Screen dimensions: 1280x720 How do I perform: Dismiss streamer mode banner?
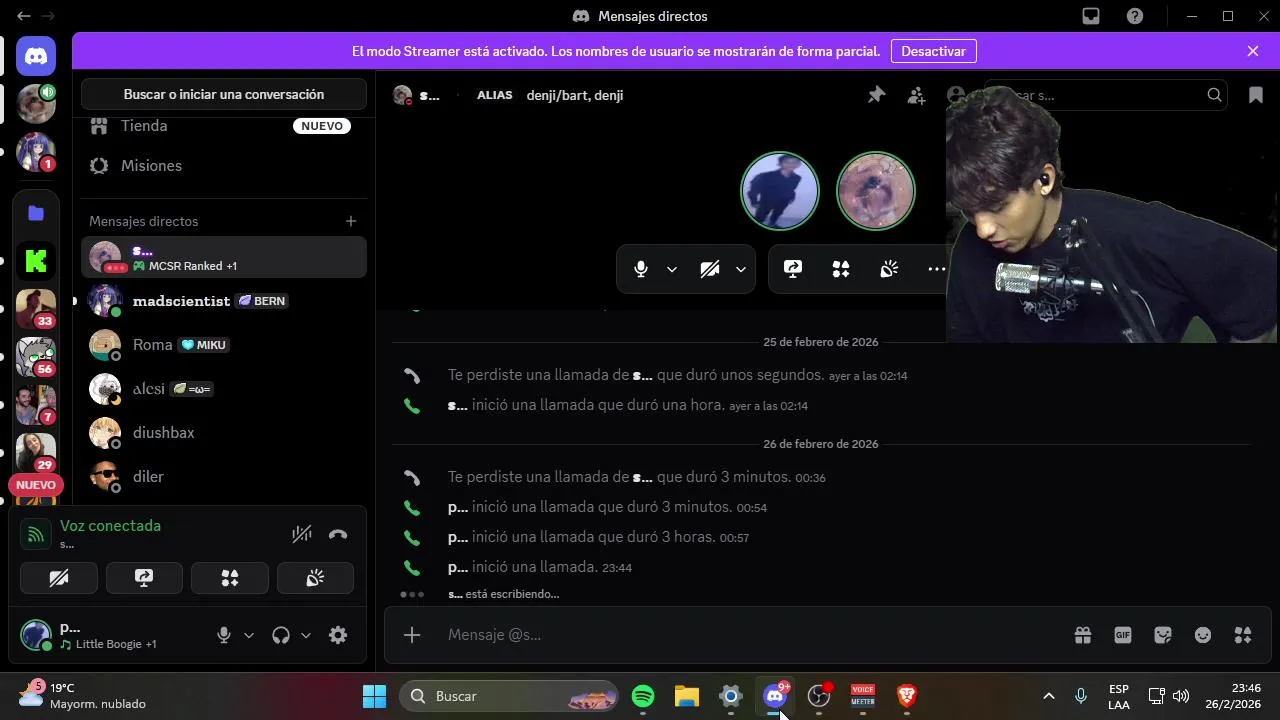(1253, 51)
